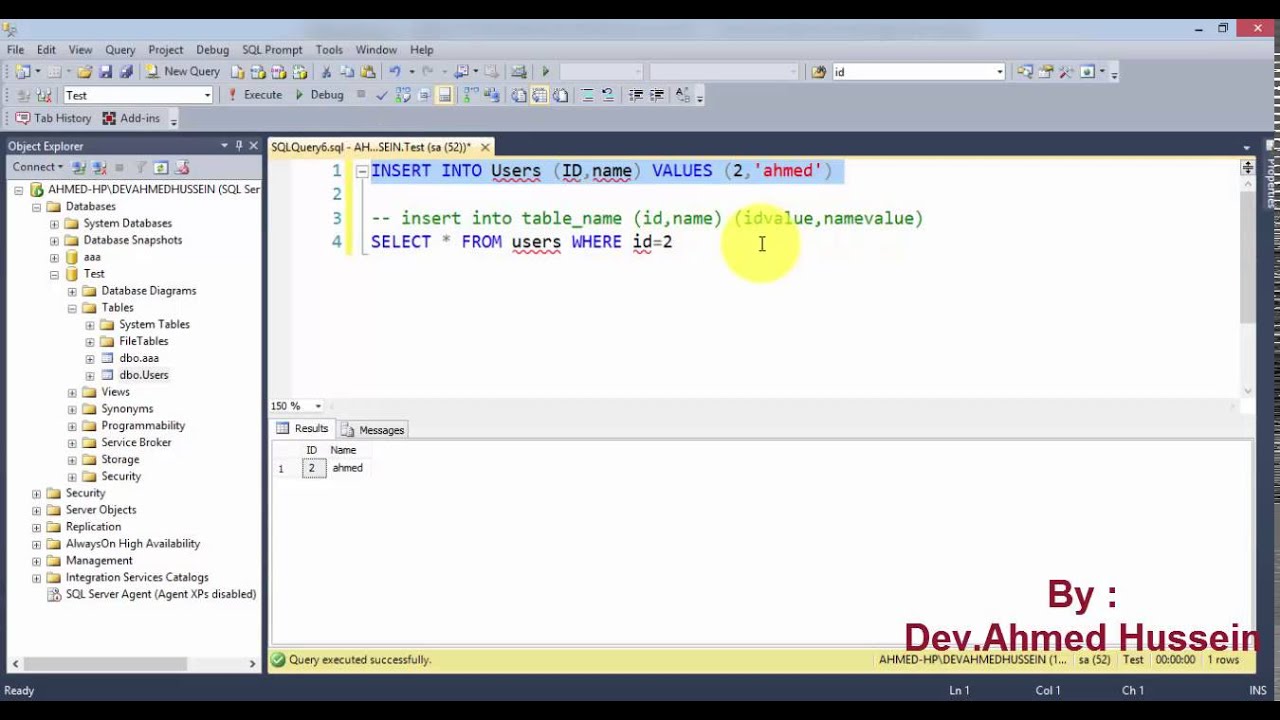Open the Query menu
Viewport: 1280px width, 720px height.
click(120, 49)
